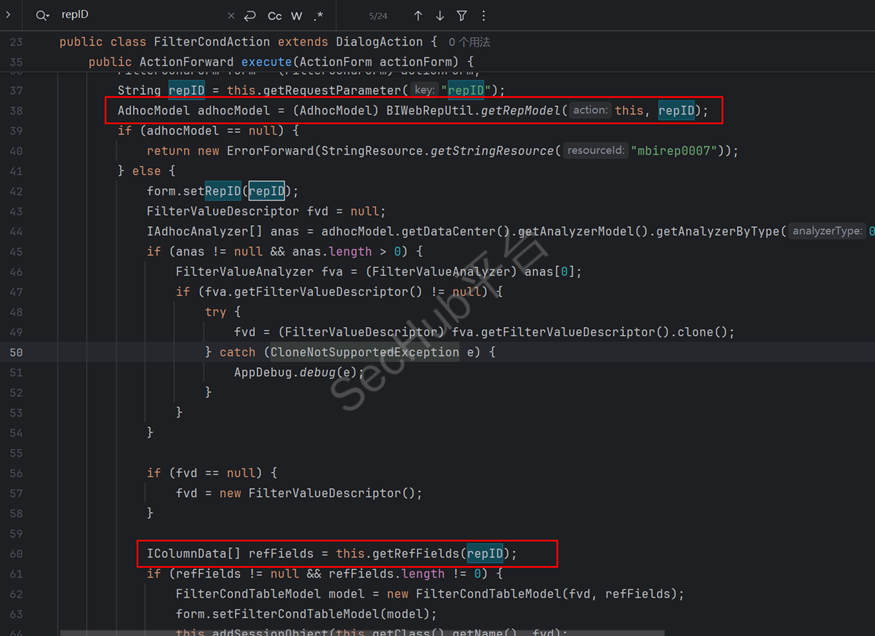Toggle Regex (.*) search mode
875x636 pixels.
[319, 16]
